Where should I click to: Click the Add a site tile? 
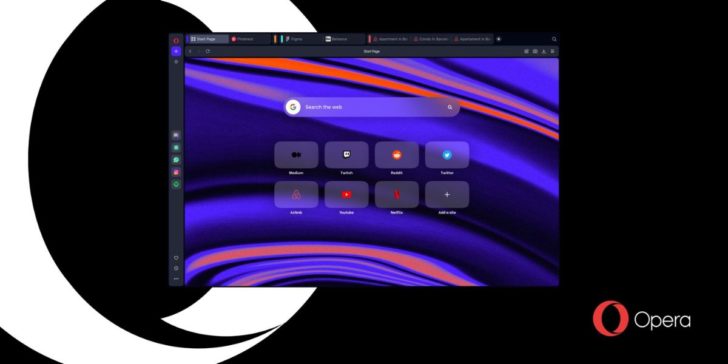(x=447, y=195)
